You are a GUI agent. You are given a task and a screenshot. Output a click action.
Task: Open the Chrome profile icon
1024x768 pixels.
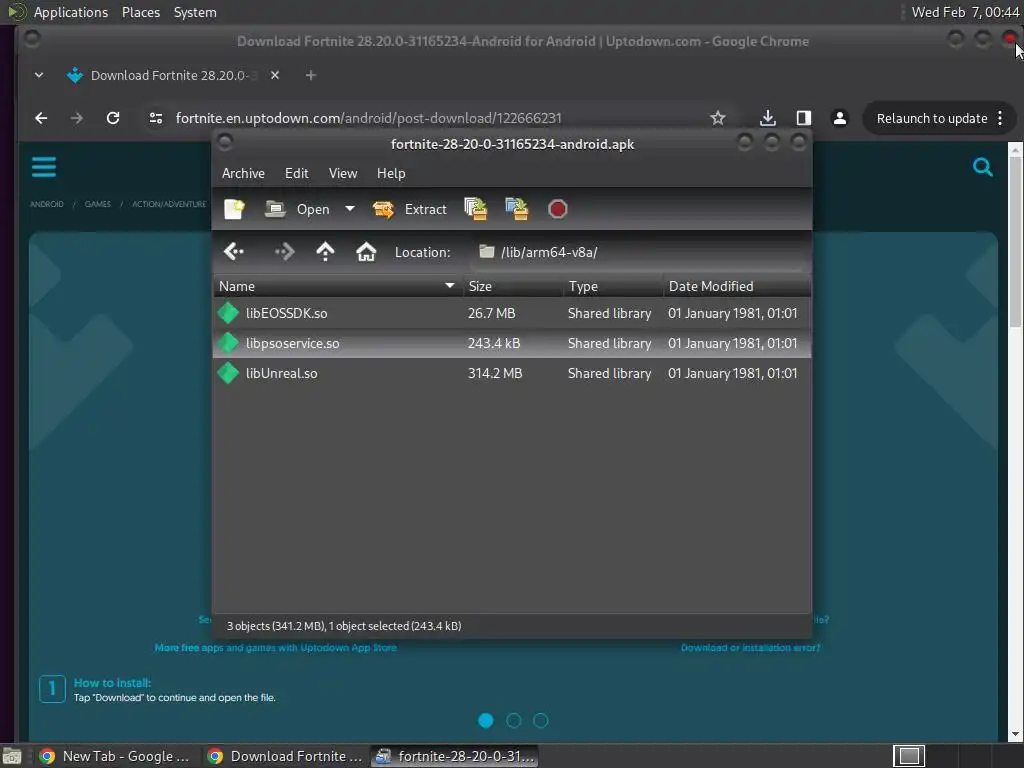(840, 118)
